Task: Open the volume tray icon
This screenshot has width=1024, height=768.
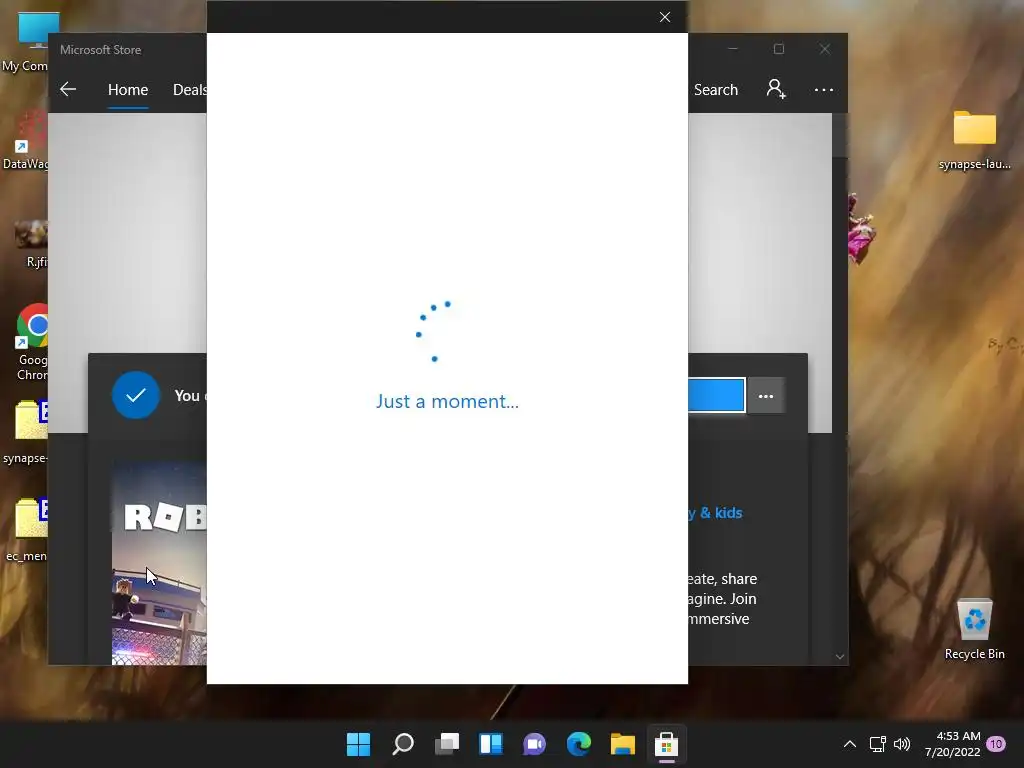Action: coord(902,744)
